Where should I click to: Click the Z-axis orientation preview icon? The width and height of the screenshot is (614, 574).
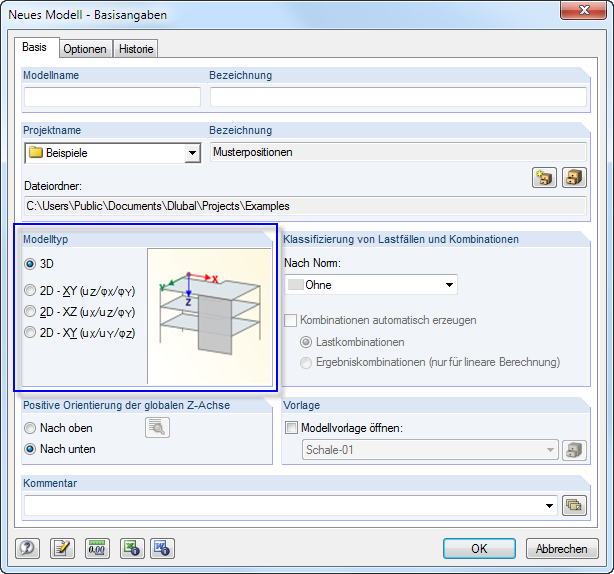coord(157,428)
